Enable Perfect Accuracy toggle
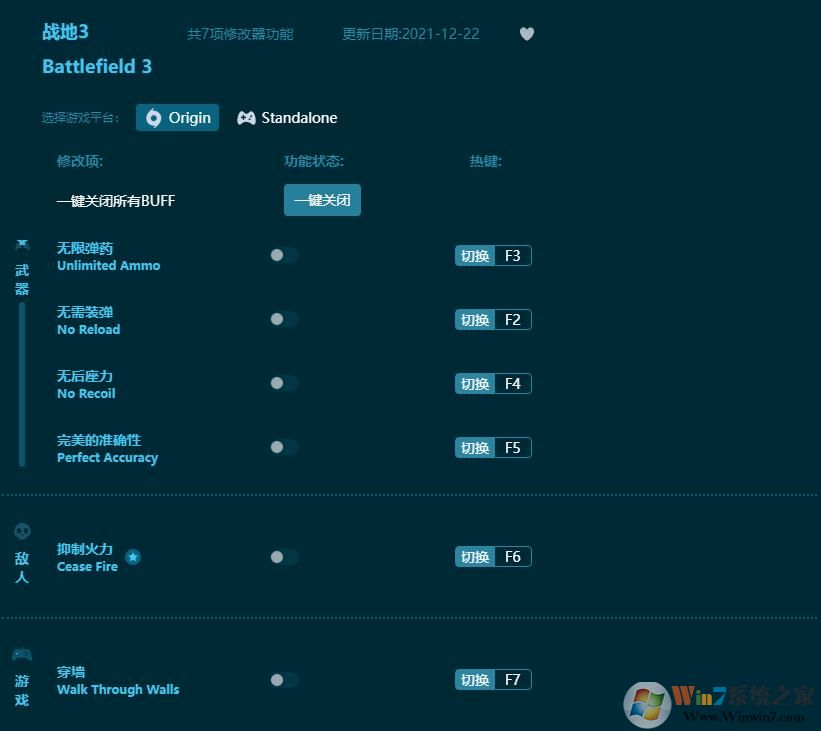 pos(283,447)
